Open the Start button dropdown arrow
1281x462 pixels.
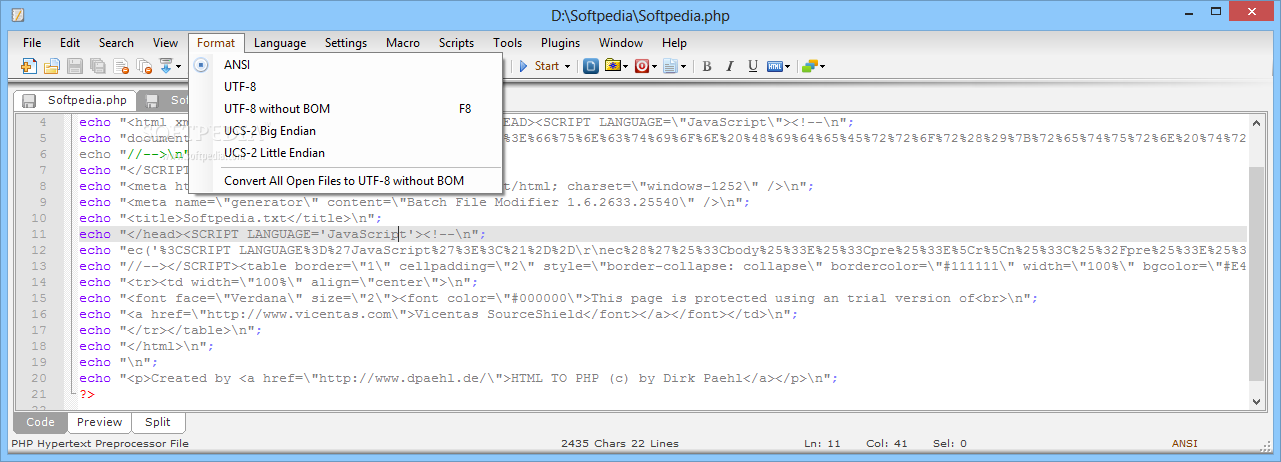(x=568, y=67)
